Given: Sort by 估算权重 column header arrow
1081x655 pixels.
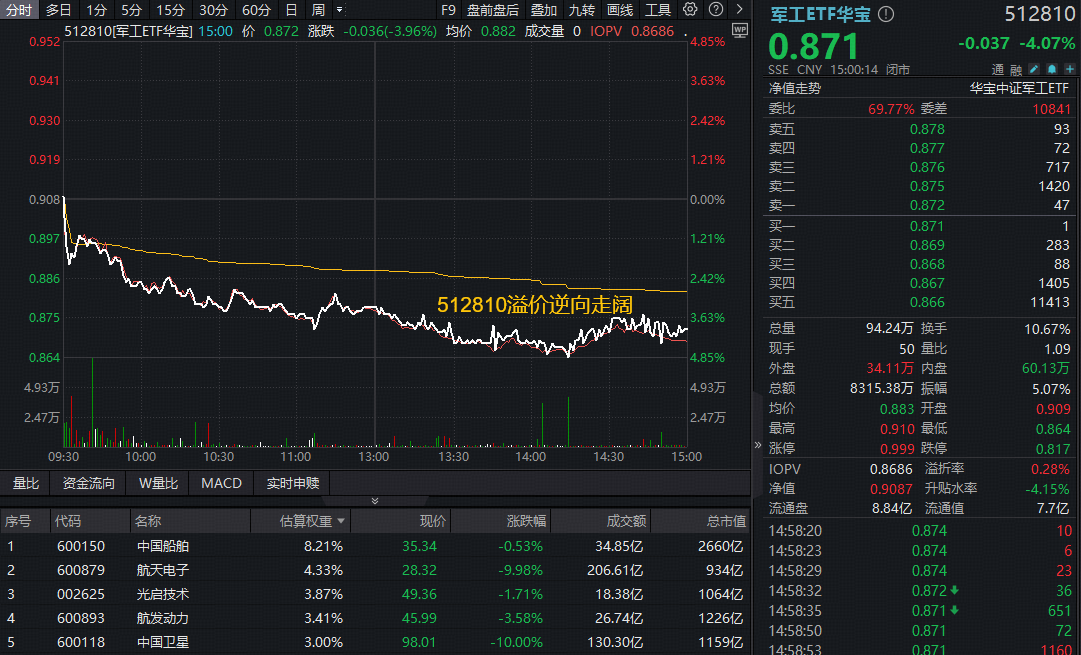Looking at the screenshot, I should [x=342, y=521].
